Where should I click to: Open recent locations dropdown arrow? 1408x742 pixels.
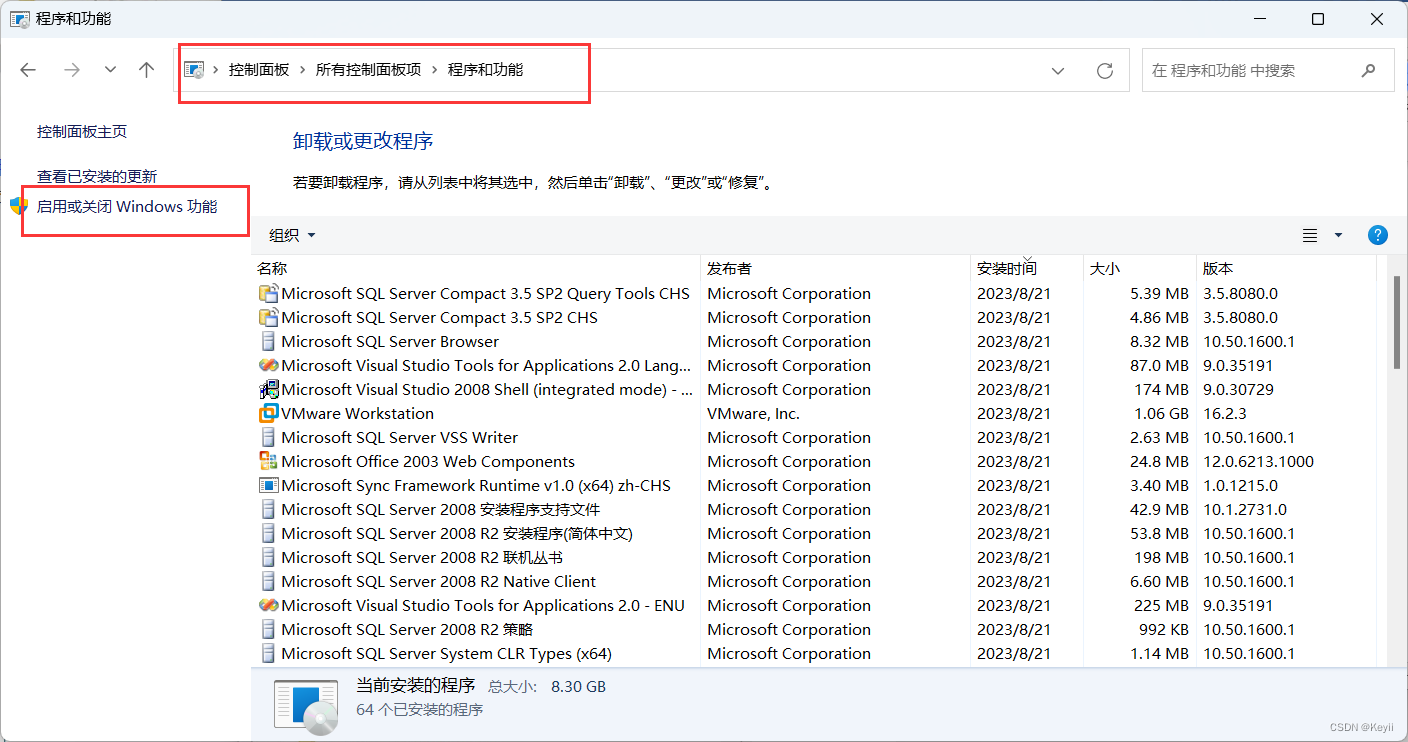(110, 70)
